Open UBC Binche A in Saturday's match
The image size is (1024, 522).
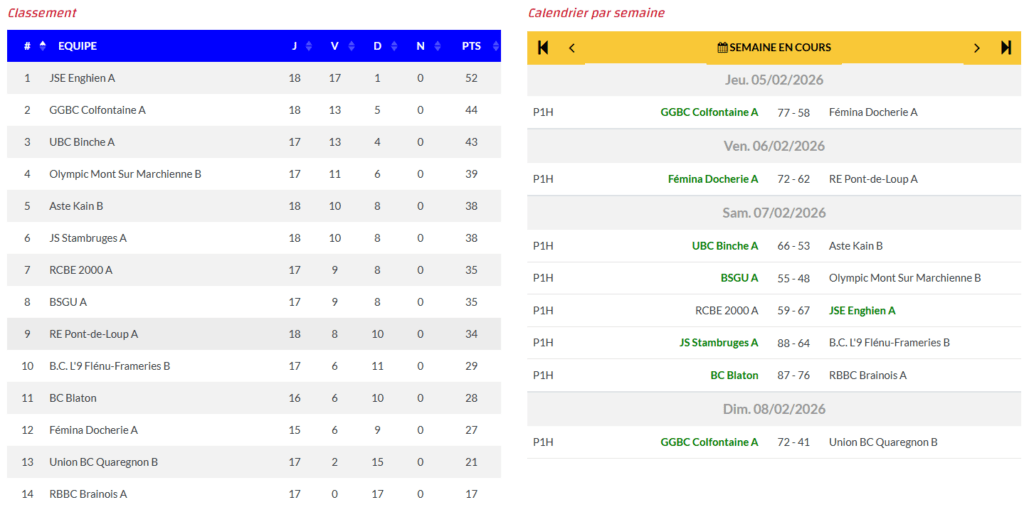click(725, 245)
